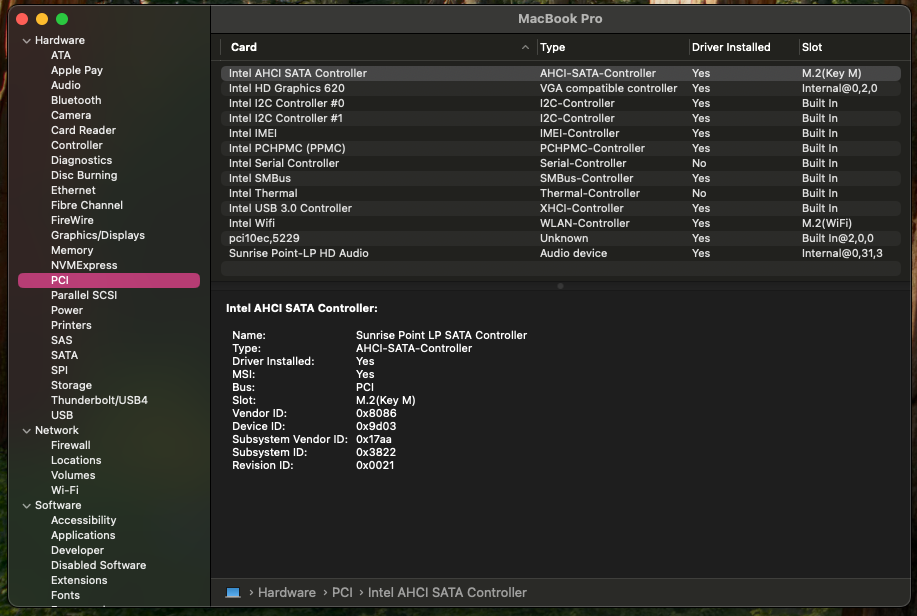Viewport: 917px width, 616px height.
Task: Open Fonts under Software
Action: (x=65, y=595)
